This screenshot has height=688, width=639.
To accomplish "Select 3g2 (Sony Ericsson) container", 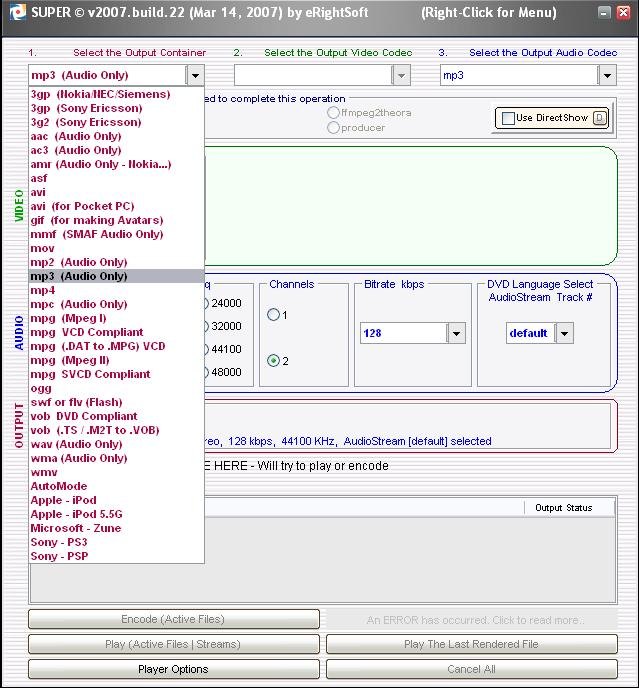I will [116, 122].
